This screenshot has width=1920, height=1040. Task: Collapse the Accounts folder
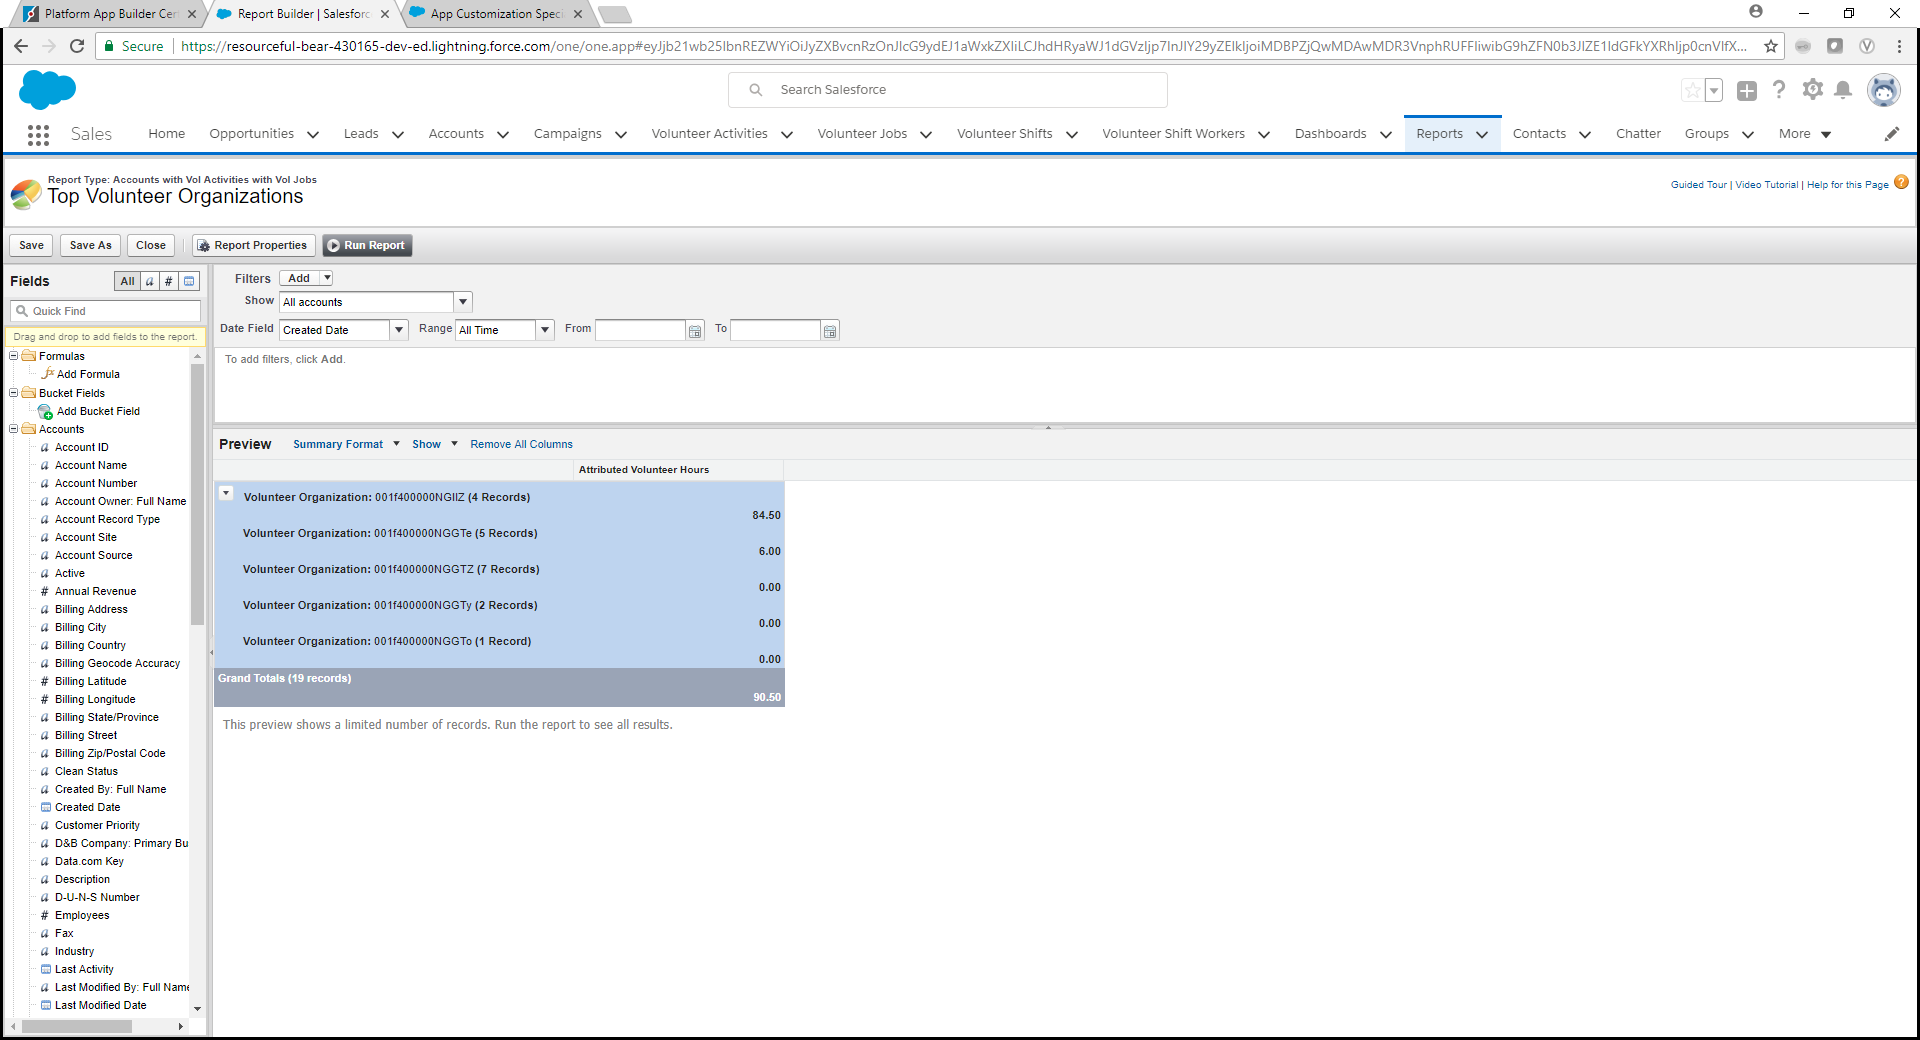coord(14,429)
